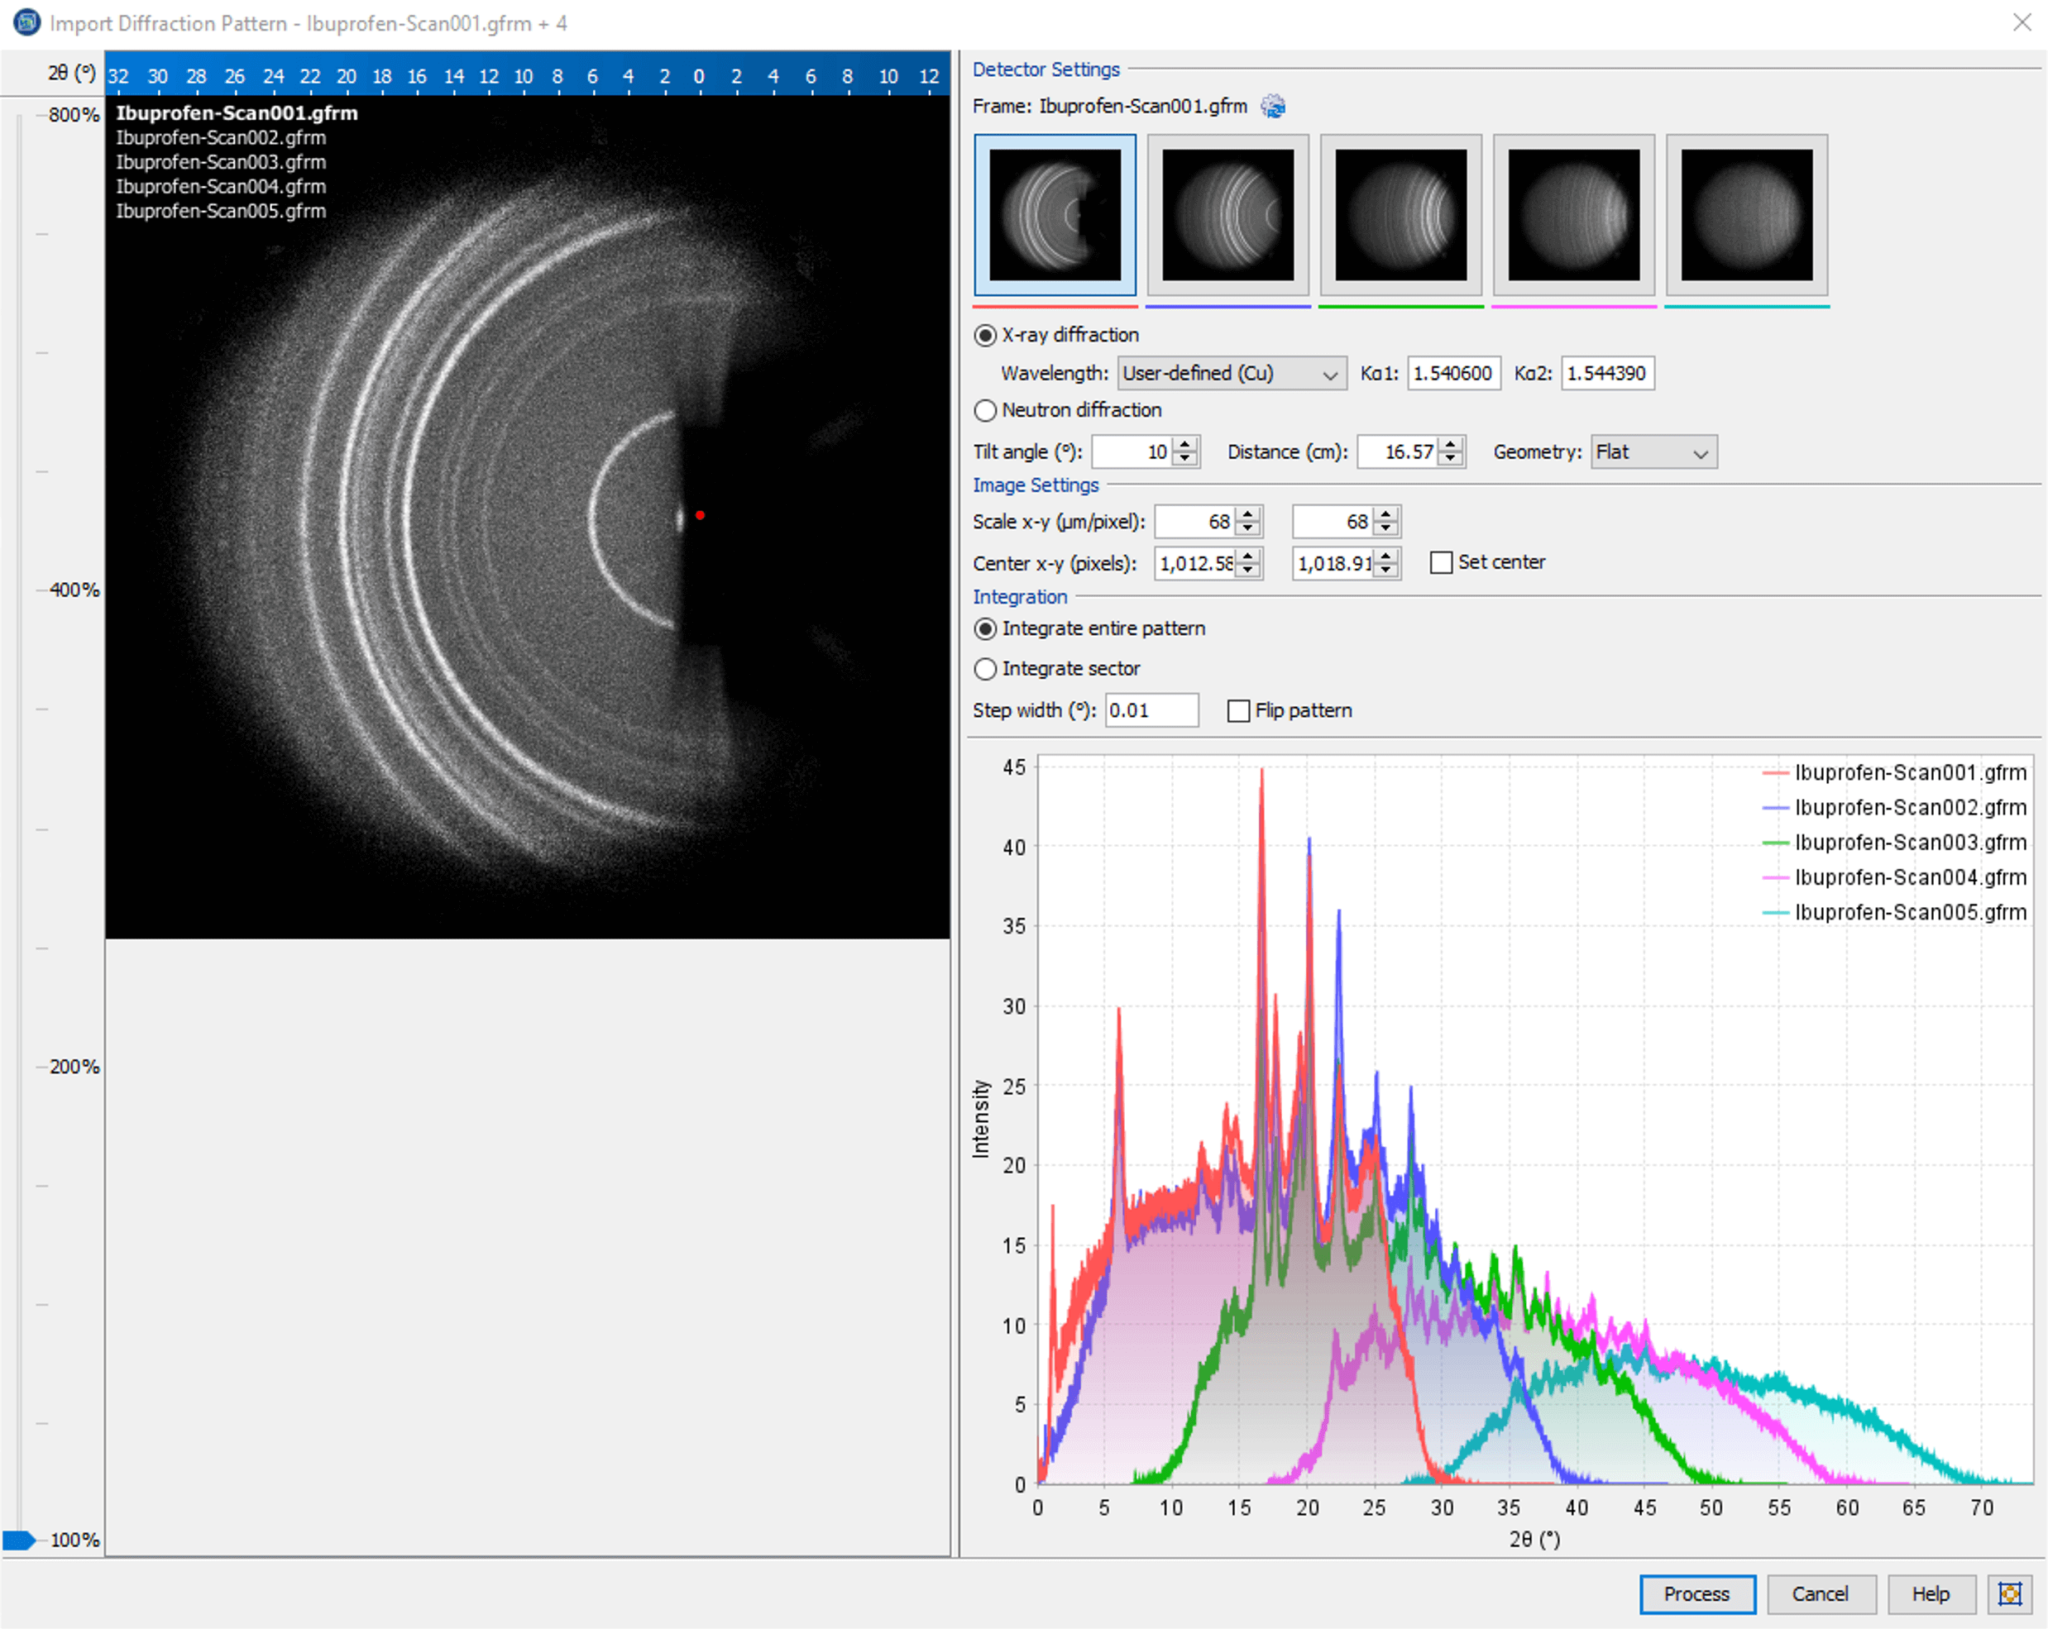The width and height of the screenshot is (2048, 1629).
Task: Open the Geometry dropdown showing Flat
Action: [1652, 452]
